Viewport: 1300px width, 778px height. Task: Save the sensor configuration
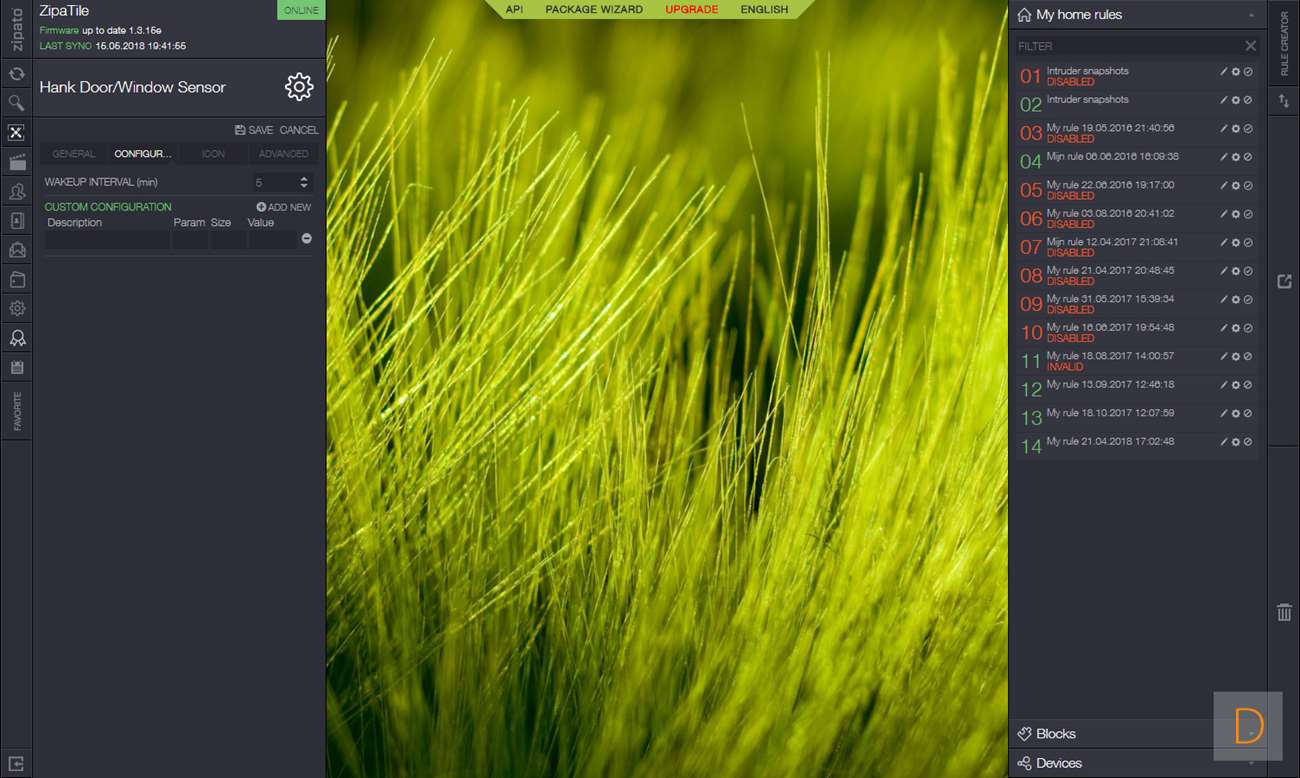(x=254, y=130)
